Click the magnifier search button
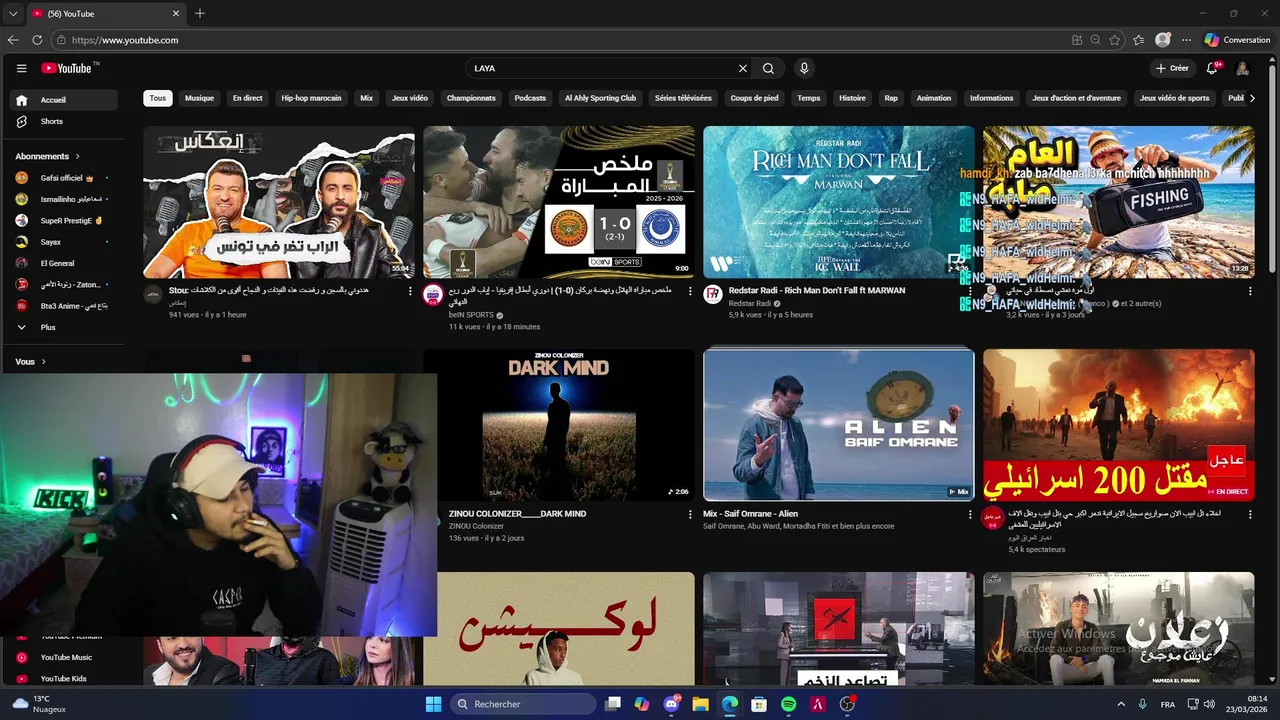The height and width of the screenshot is (720, 1280). [x=768, y=68]
